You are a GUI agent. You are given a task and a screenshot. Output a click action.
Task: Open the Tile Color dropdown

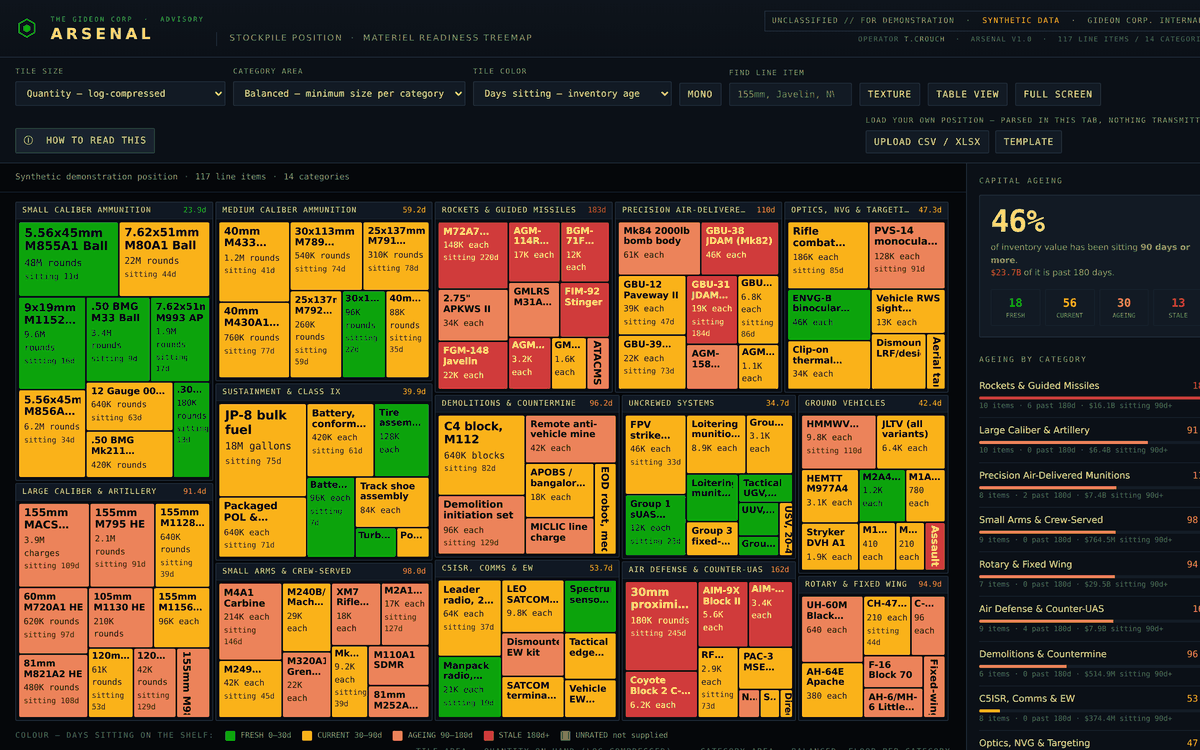(x=572, y=94)
